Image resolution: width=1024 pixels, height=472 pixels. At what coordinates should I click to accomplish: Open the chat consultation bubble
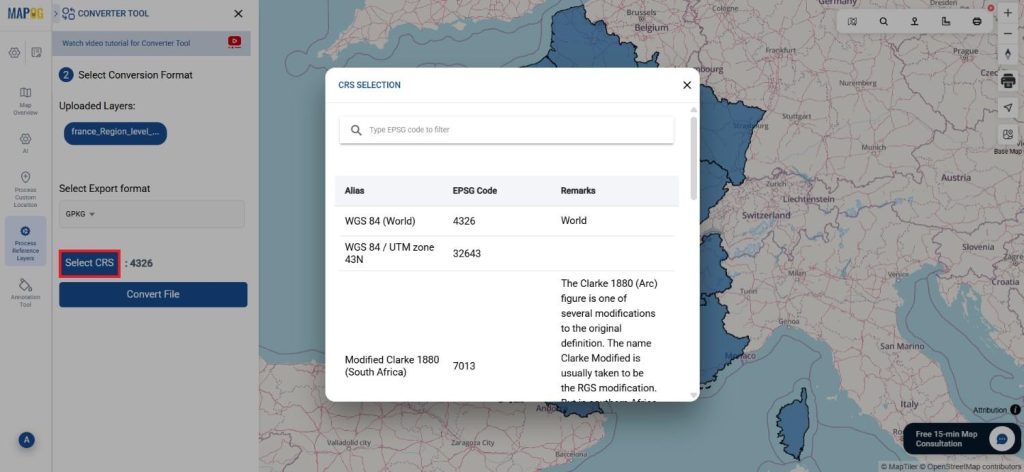1002,439
